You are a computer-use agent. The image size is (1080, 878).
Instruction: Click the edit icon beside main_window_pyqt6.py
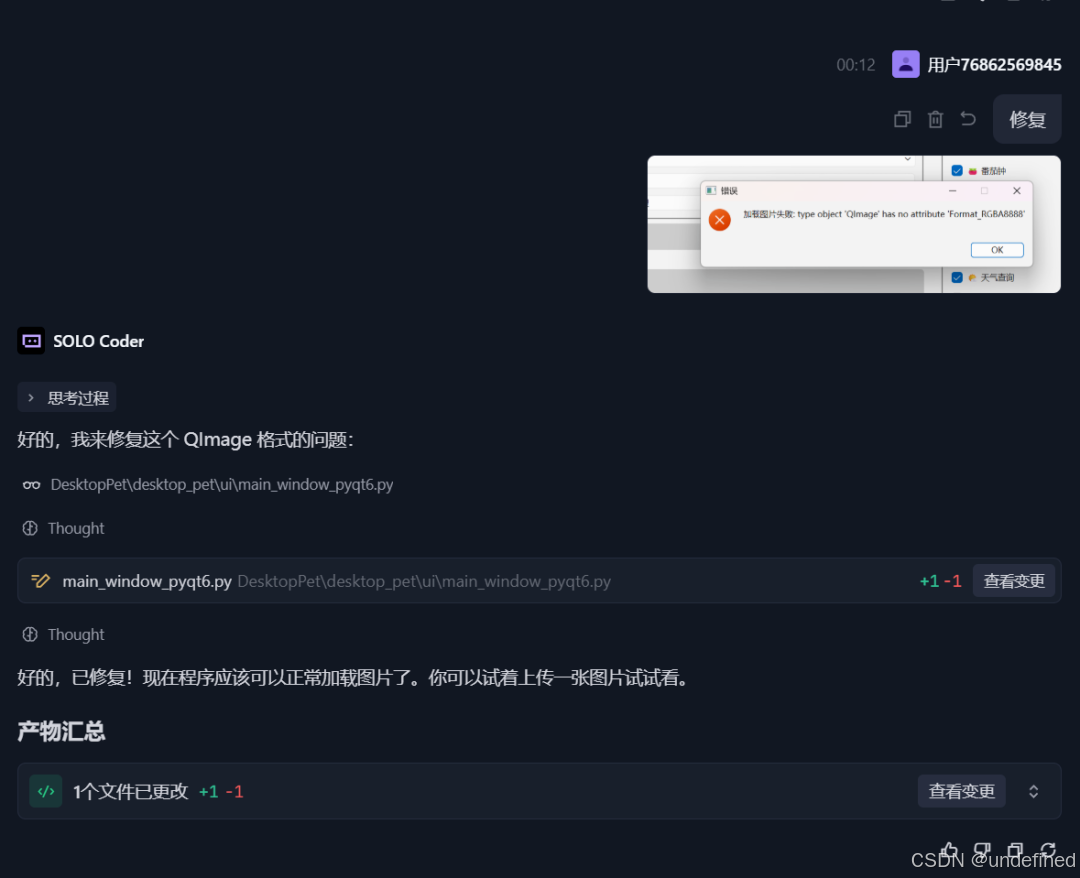pos(40,580)
